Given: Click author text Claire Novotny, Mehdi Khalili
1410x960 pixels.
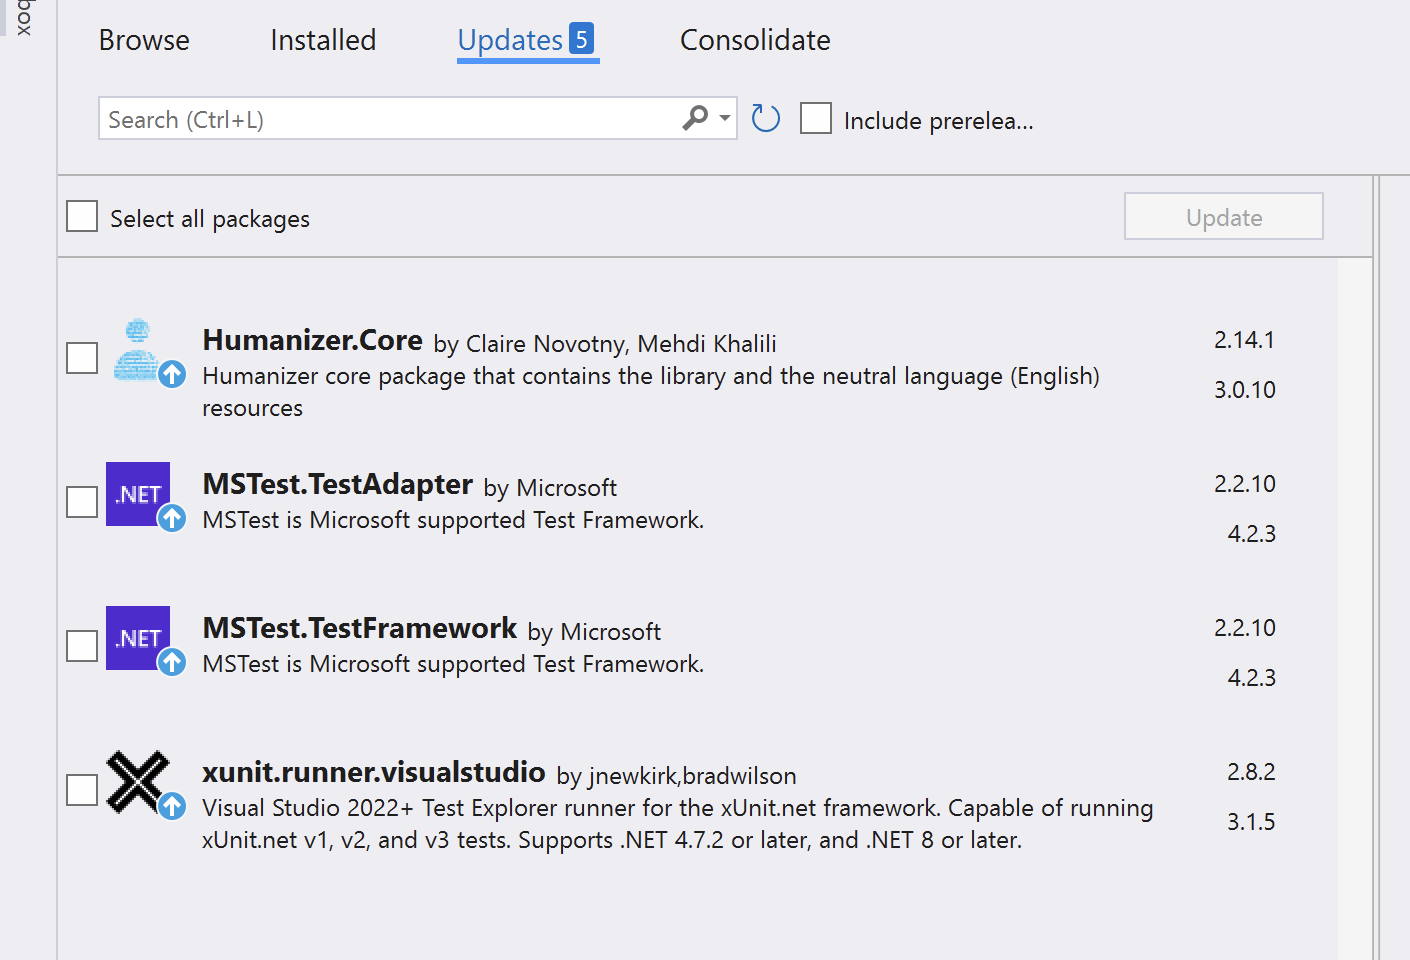Looking at the screenshot, I should point(621,344).
